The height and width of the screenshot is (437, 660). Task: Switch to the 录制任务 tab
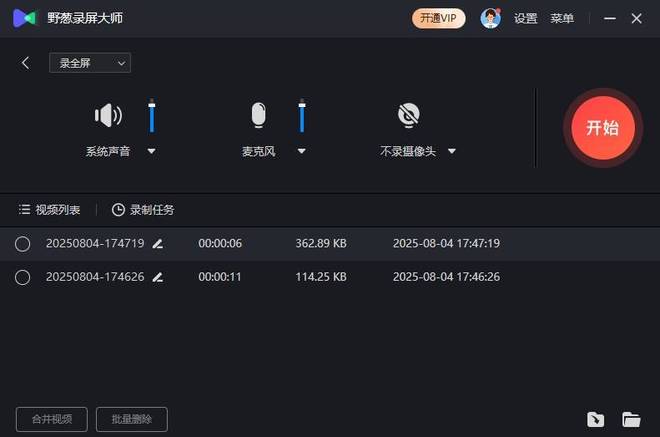point(143,210)
